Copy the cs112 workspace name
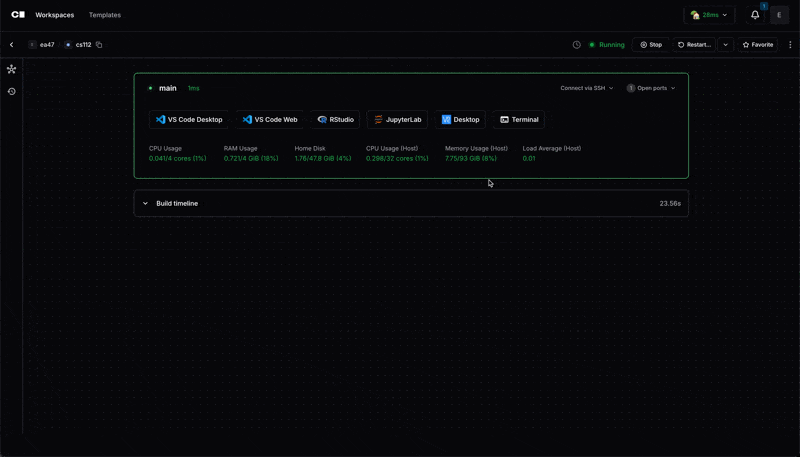This screenshot has width=800, height=457. tap(99, 45)
